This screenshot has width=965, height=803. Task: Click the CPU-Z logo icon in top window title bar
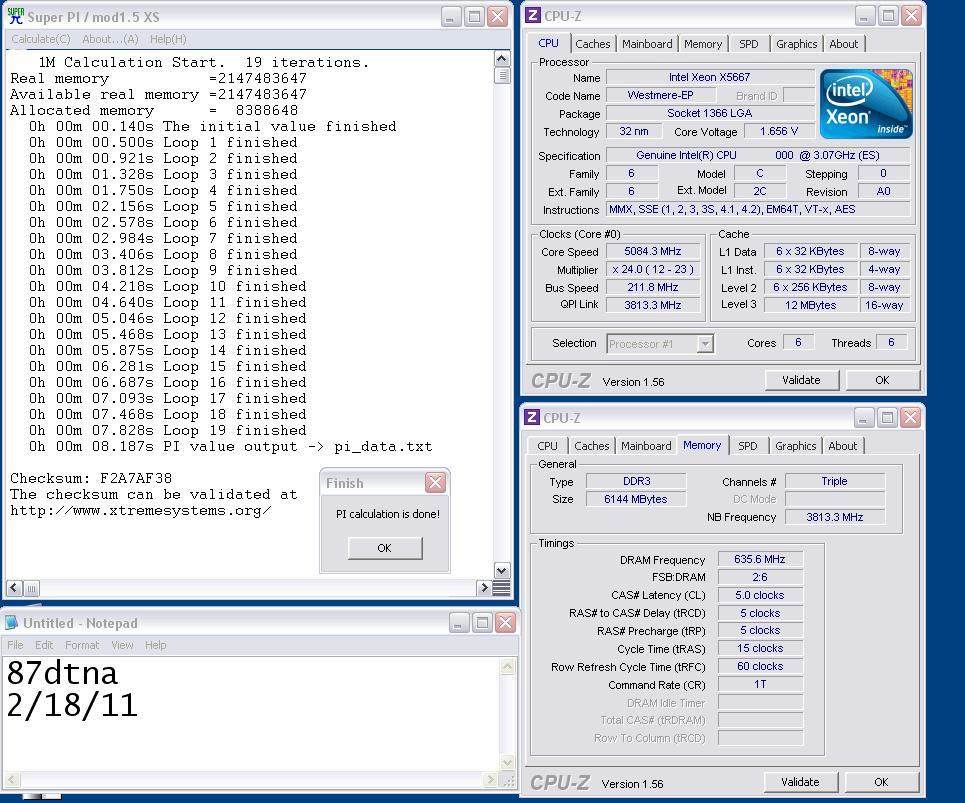tap(532, 15)
